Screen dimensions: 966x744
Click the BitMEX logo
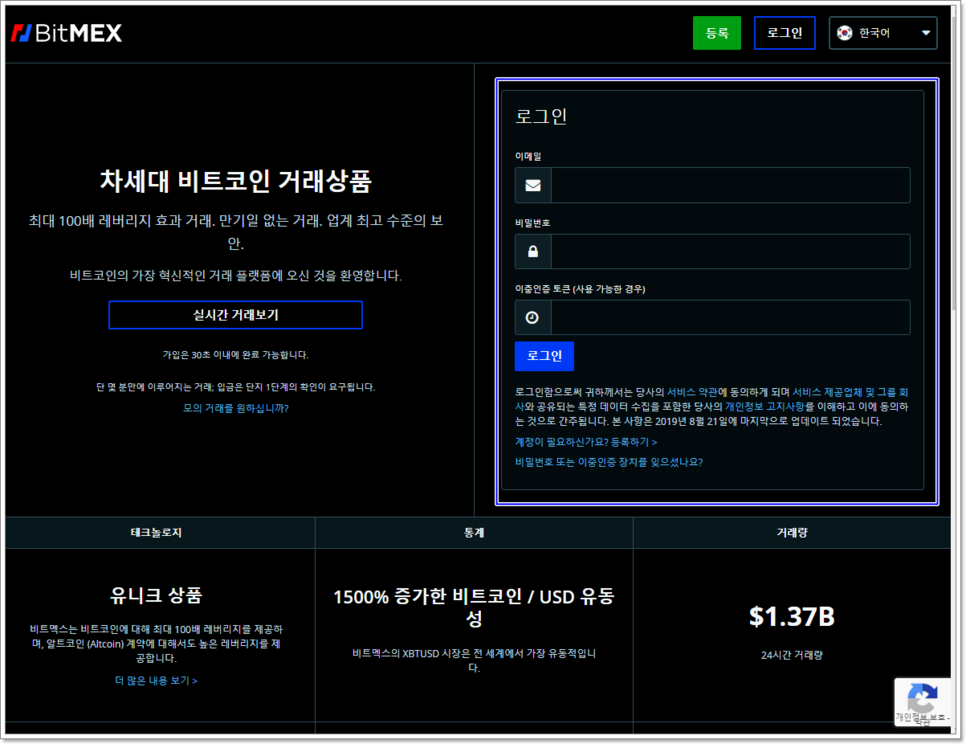67,33
